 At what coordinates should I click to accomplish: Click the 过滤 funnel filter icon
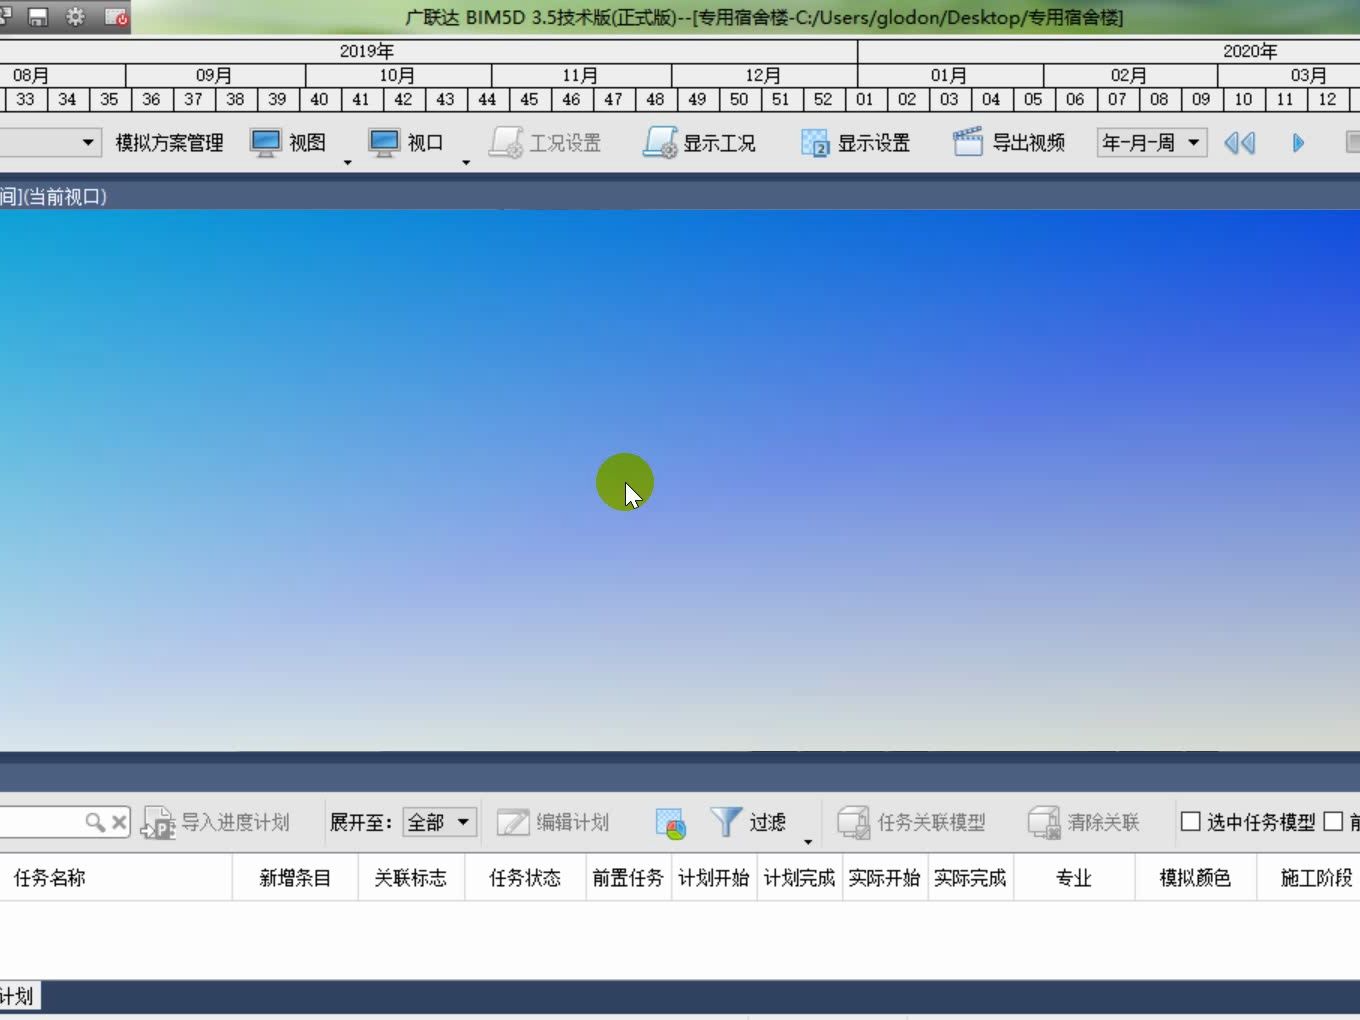[725, 822]
